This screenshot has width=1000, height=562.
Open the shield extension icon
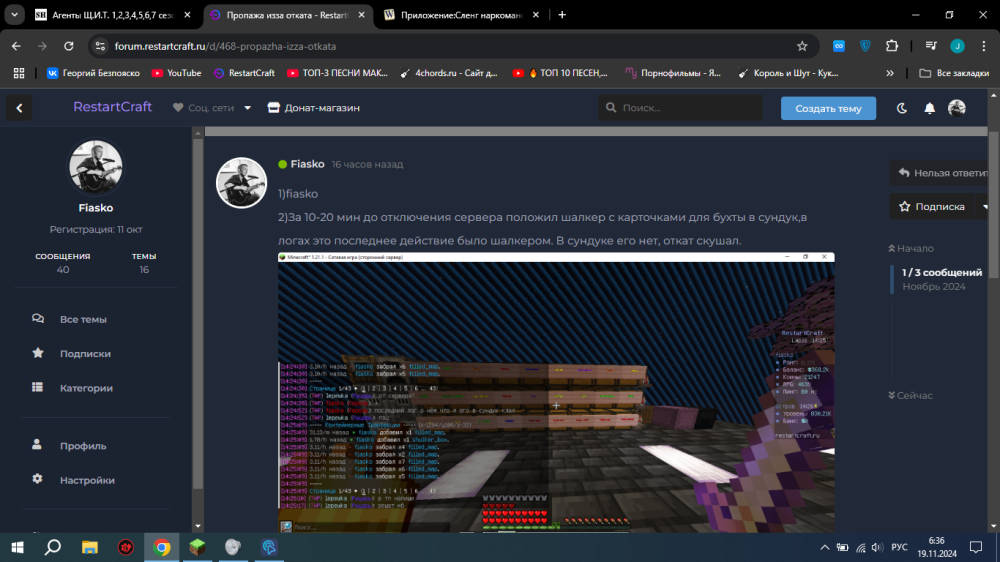(x=865, y=46)
